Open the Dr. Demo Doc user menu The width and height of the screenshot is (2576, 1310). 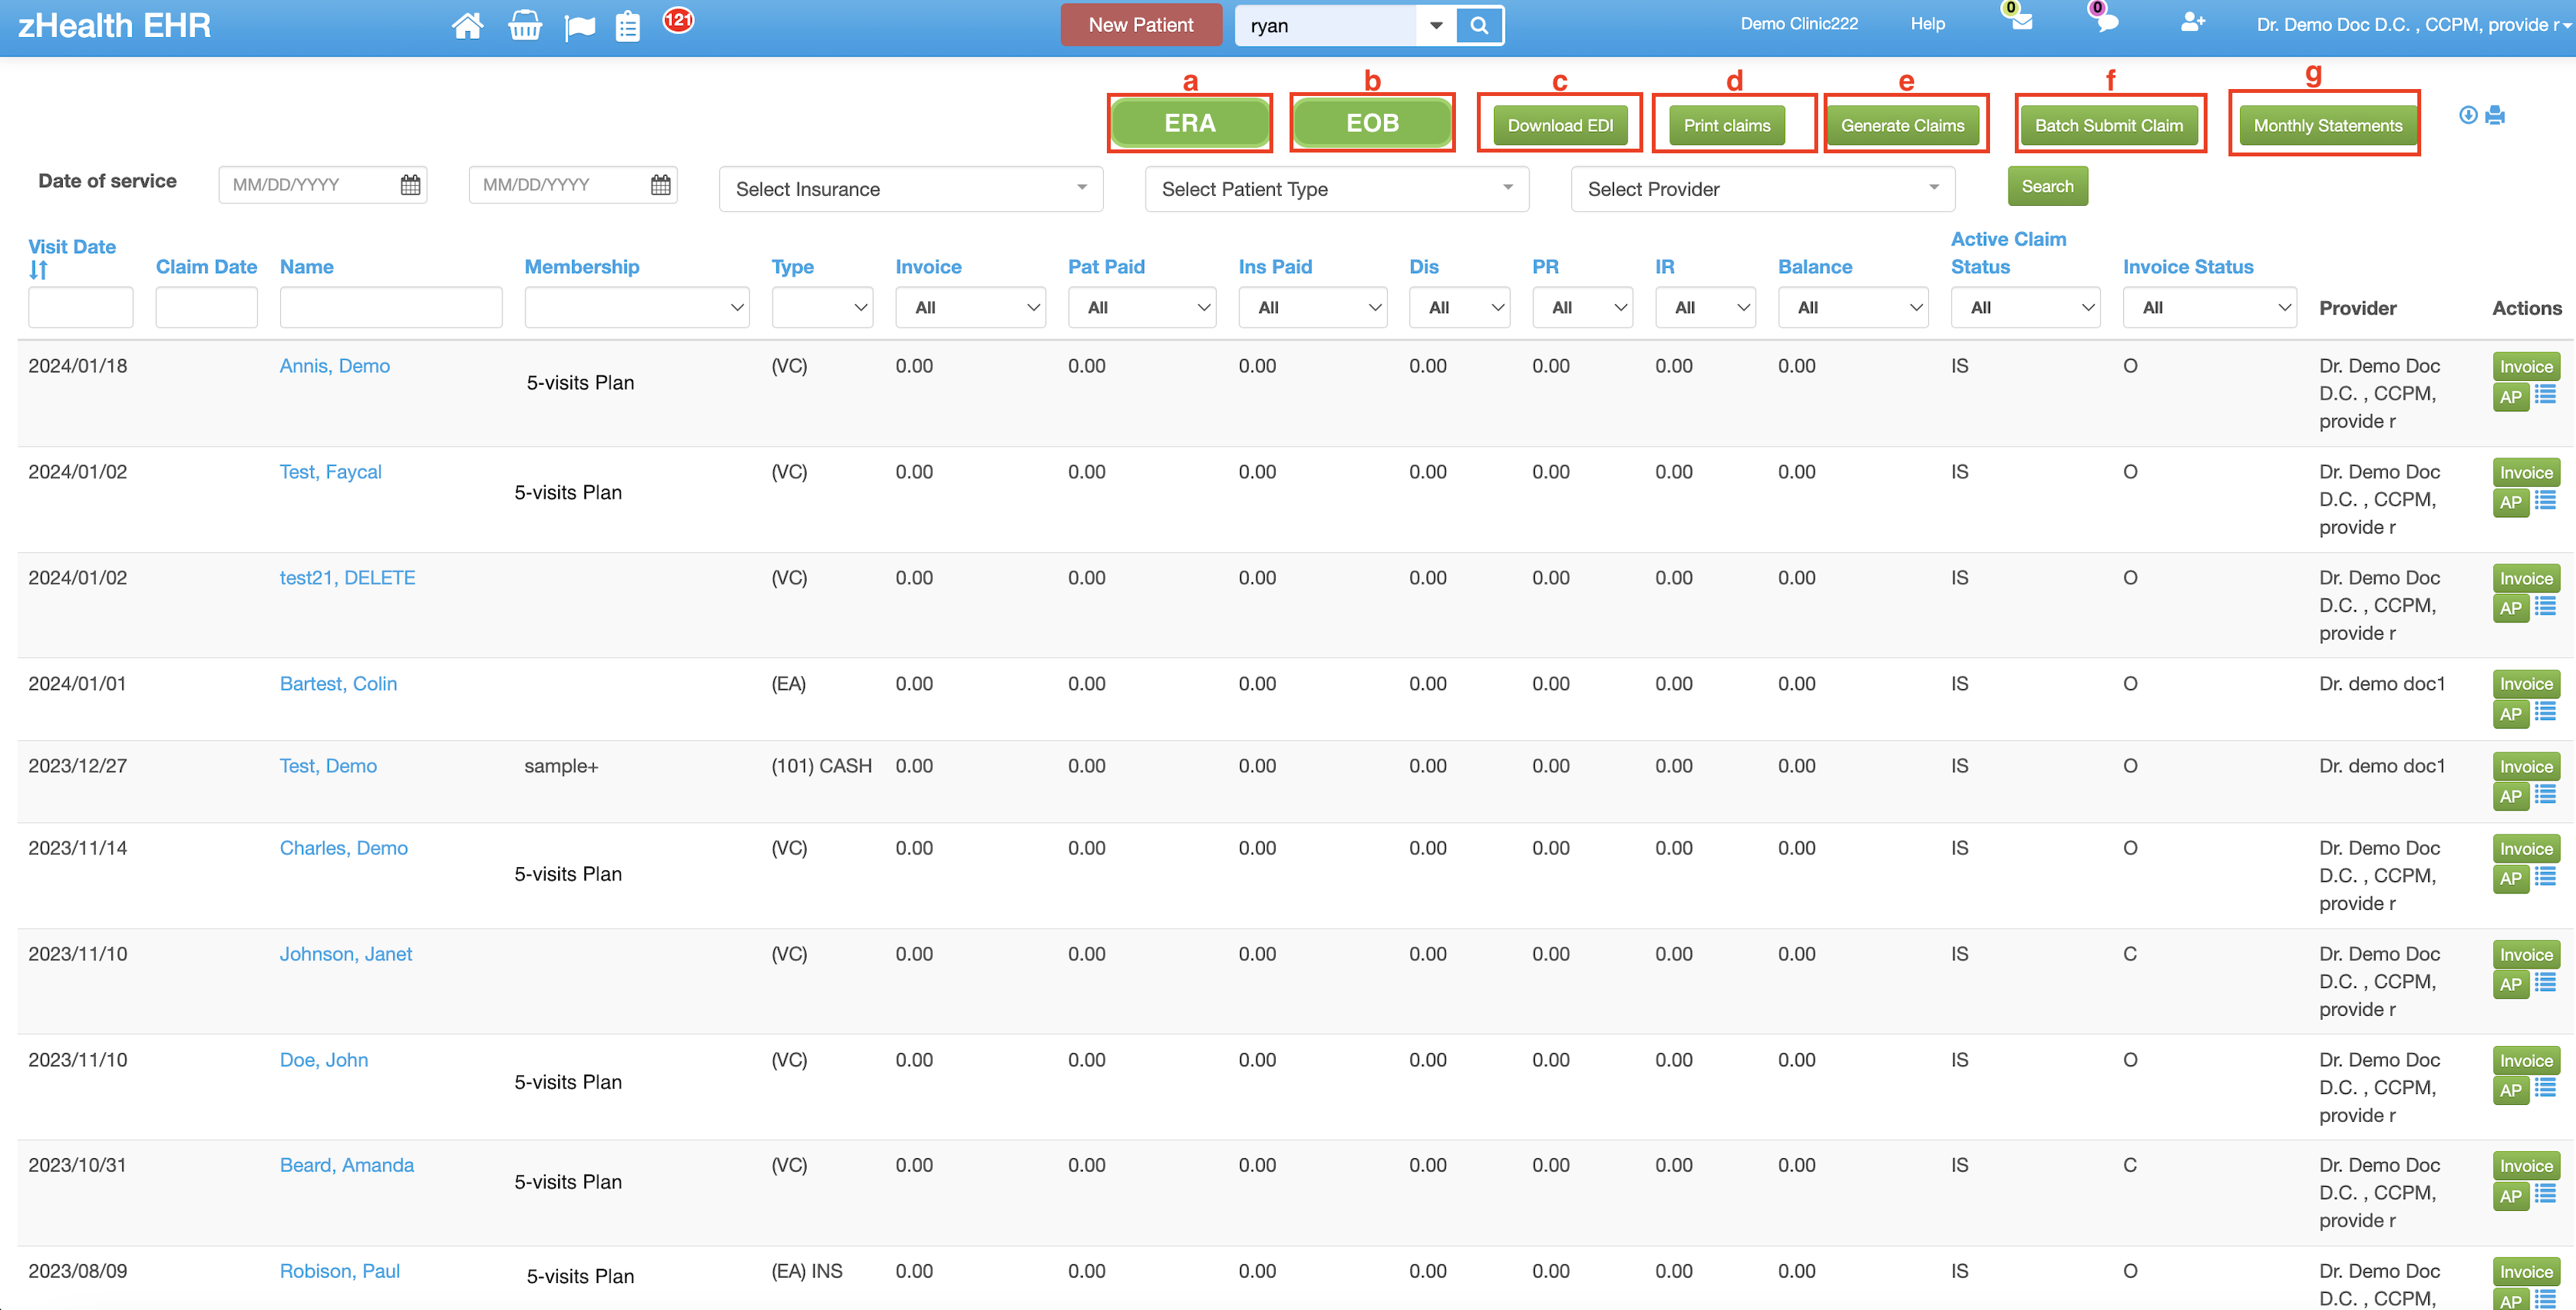(x=2413, y=25)
